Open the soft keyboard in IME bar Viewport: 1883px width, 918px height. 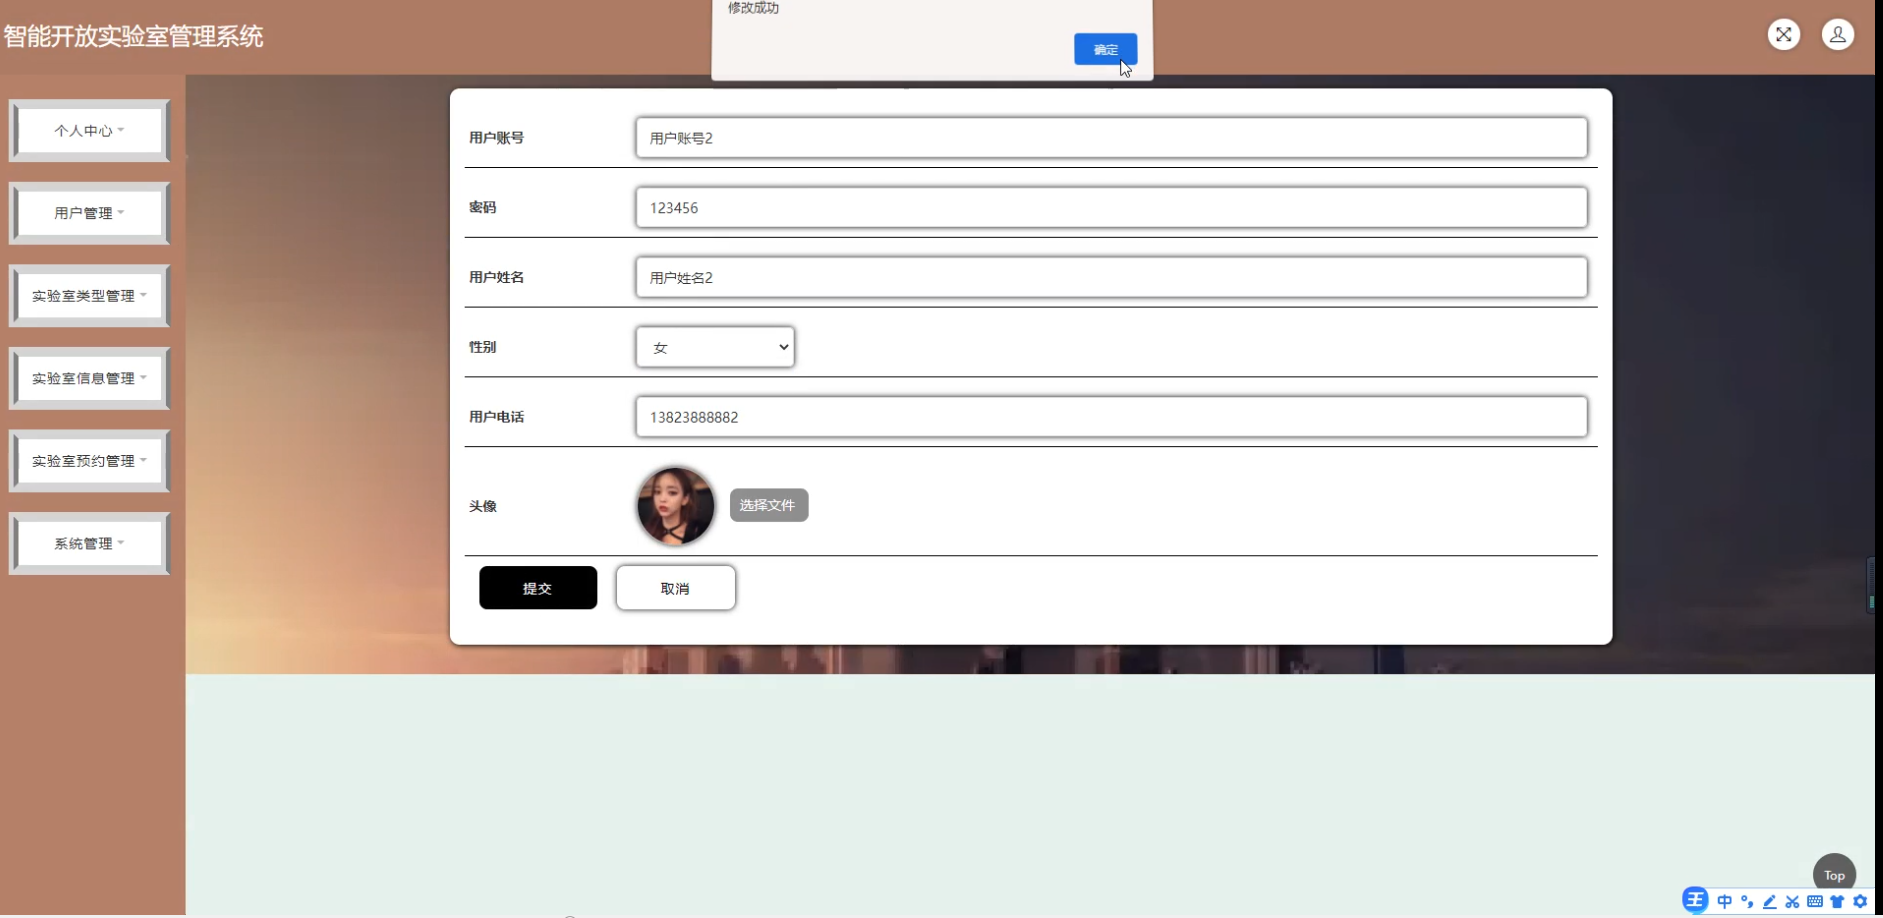click(1815, 902)
